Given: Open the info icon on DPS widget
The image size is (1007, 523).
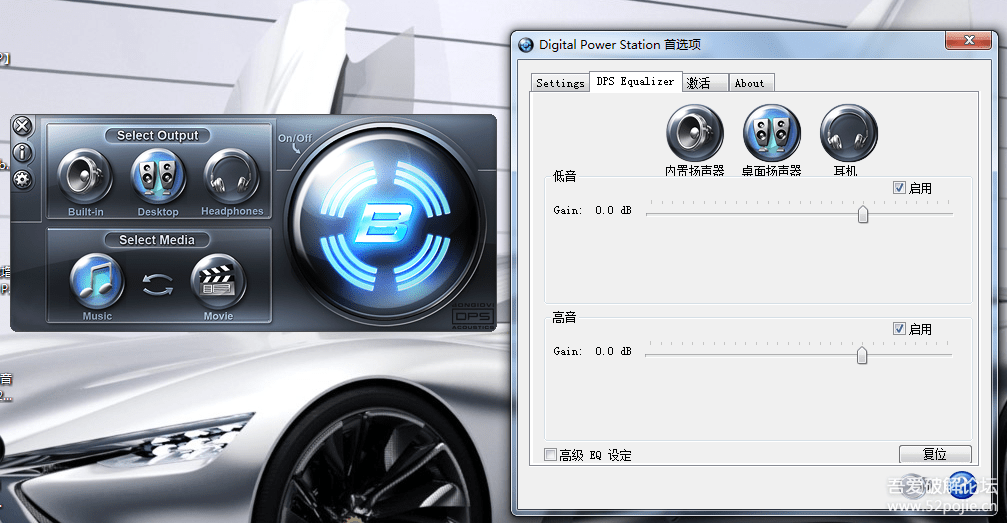Looking at the screenshot, I should (x=22, y=153).
